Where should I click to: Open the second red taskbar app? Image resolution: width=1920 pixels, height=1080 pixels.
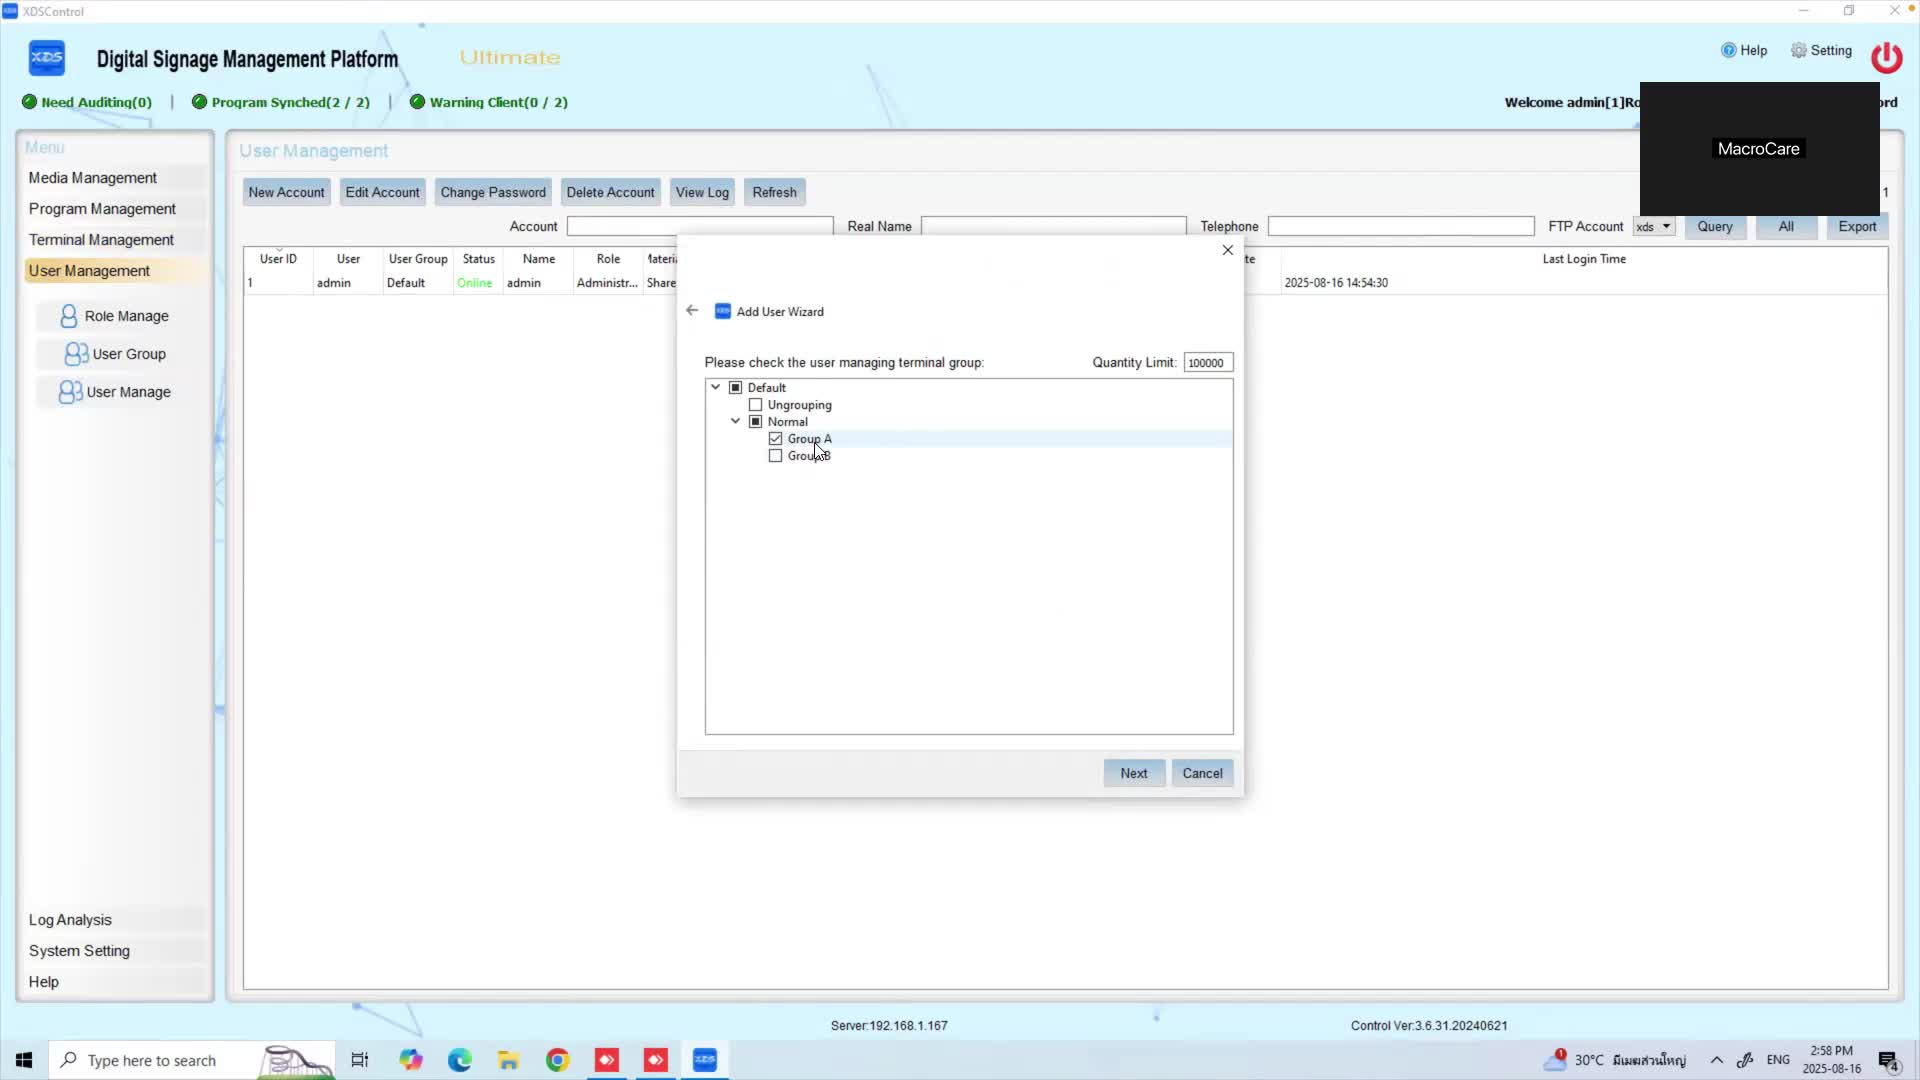click(656, 1060)
